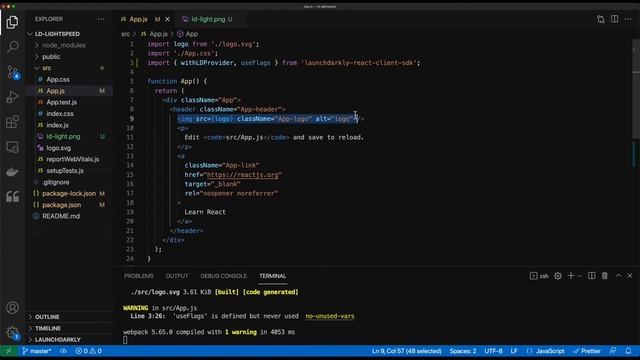The height and width of the screenshot is (360, 640).
Task: Click the open changes icon in the editor toolbar
Action: pos(600,19)
